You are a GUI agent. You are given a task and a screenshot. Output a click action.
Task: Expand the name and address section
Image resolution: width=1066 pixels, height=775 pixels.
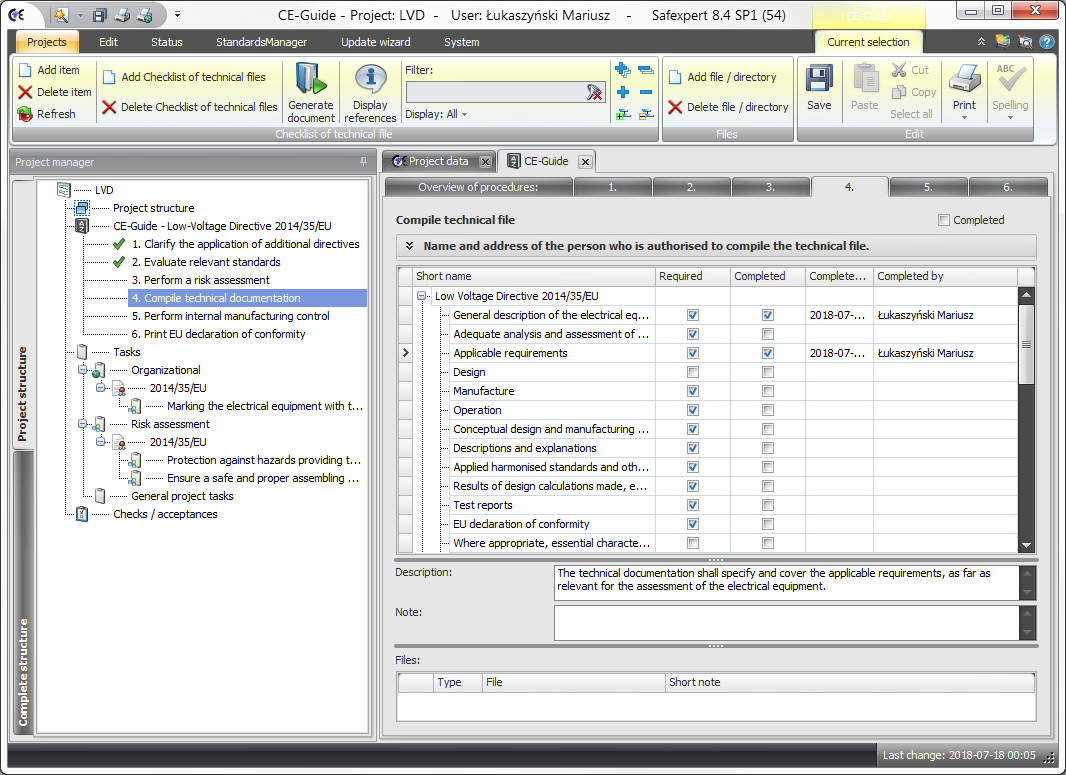pyautogui.click(x=409, y=246)
